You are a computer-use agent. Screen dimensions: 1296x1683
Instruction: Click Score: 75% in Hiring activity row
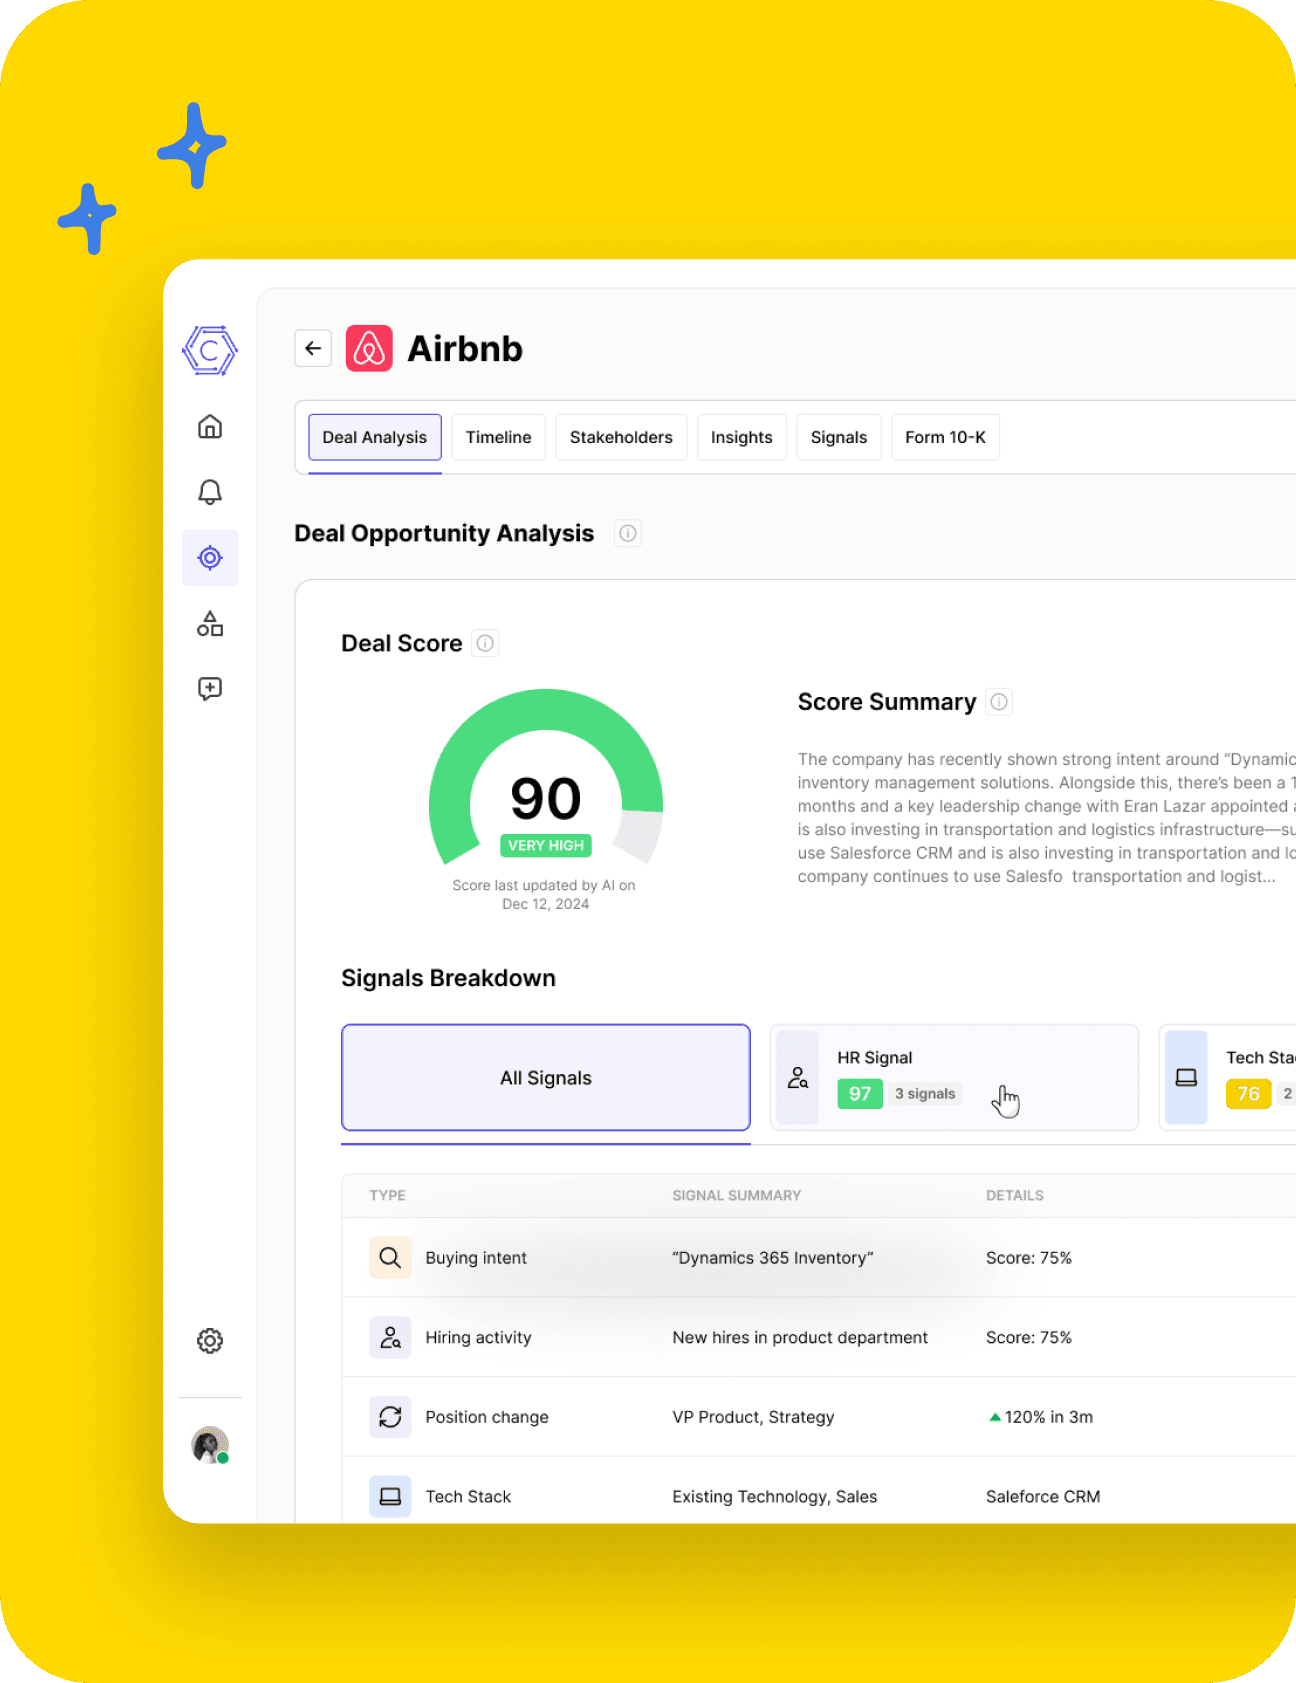tap(1029, 1338)
